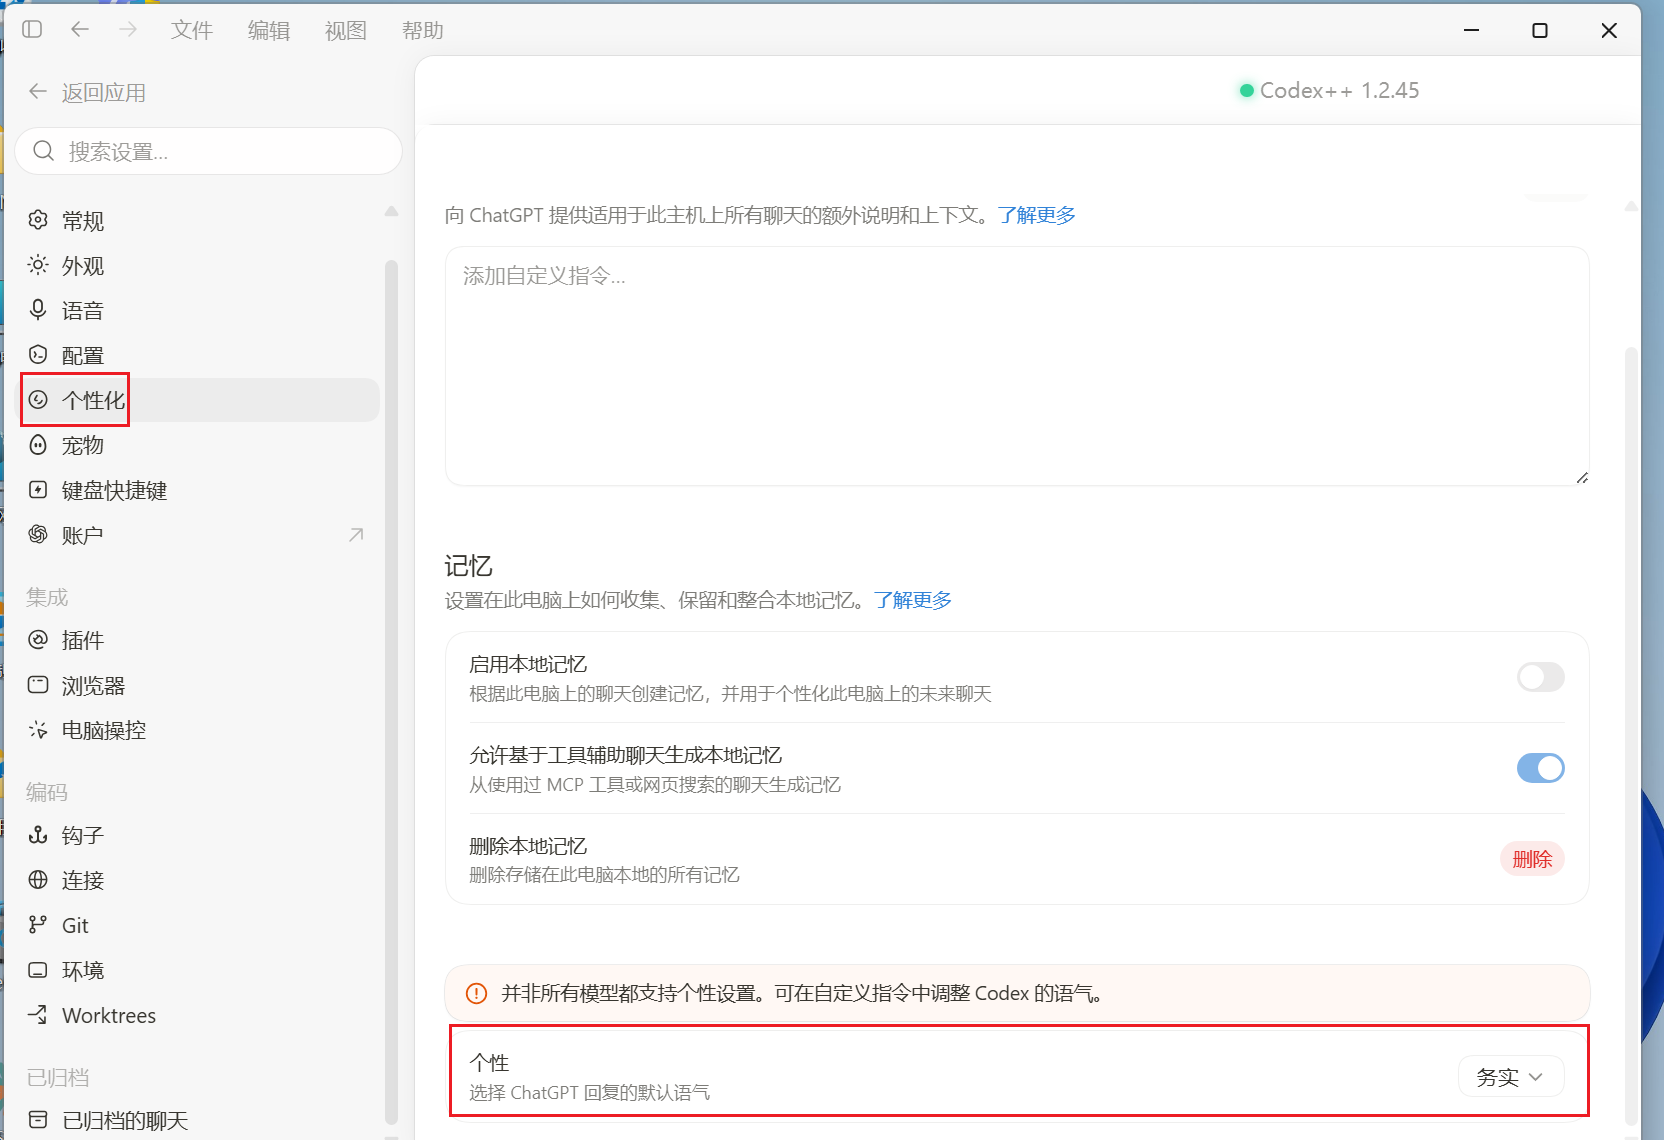Click the 键盘快捷键 icon
This screenshot has width=1664, height=1140.
(38, 490)
